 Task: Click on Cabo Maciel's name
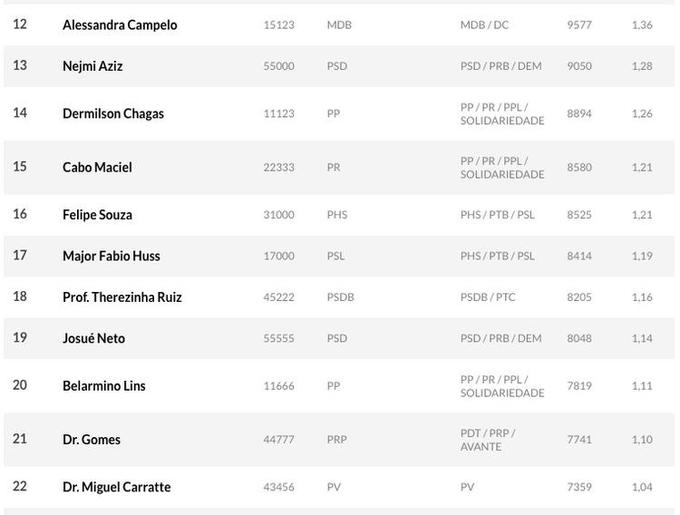click(97, 167)
